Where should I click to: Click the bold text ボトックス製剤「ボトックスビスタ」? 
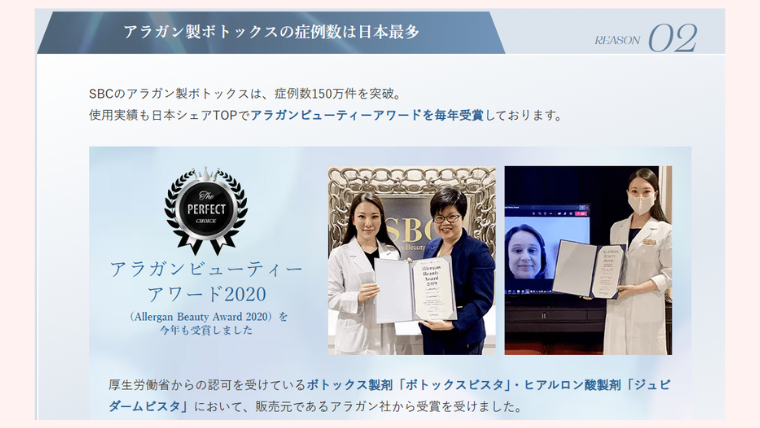click(407, 385)
